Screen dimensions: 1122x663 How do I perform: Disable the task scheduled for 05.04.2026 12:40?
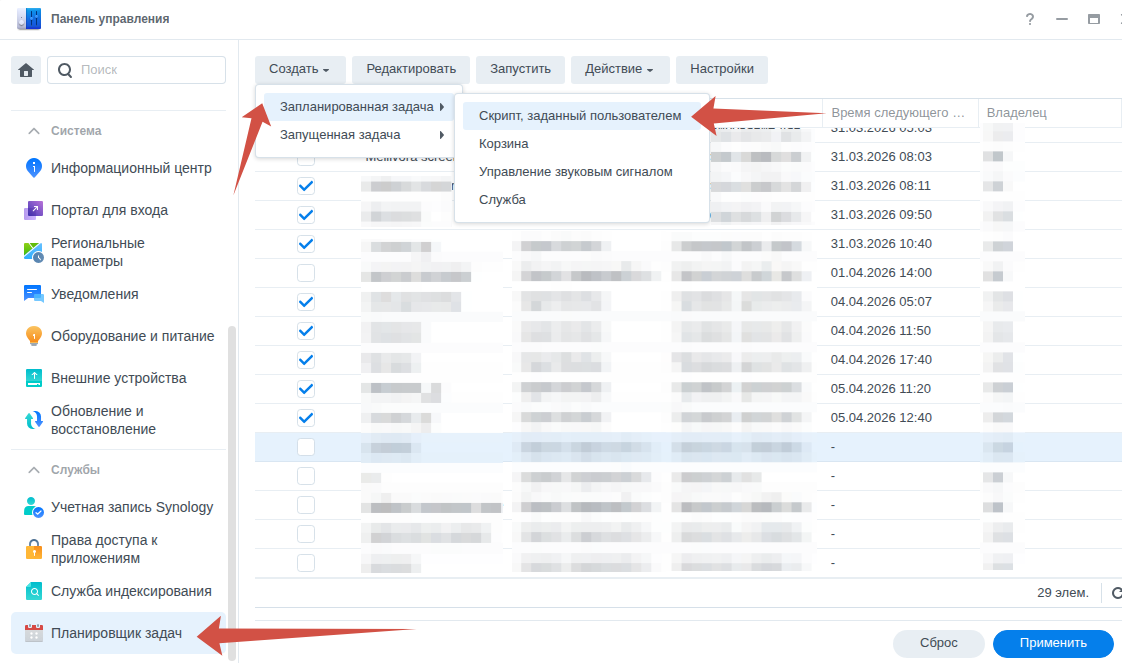(306, 418)
